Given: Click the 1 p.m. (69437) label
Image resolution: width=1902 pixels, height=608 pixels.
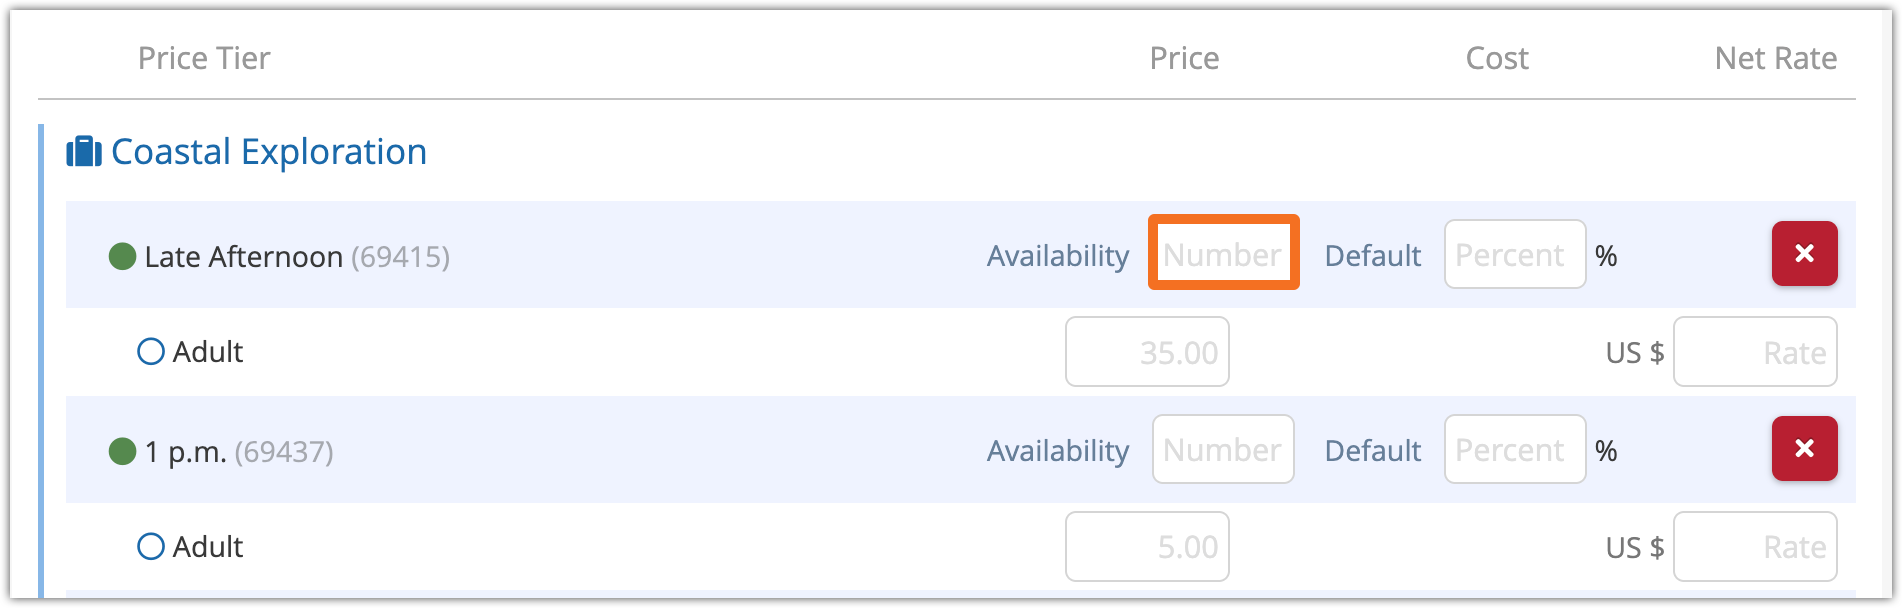Looking at the screenshot, I should [238, 452].
